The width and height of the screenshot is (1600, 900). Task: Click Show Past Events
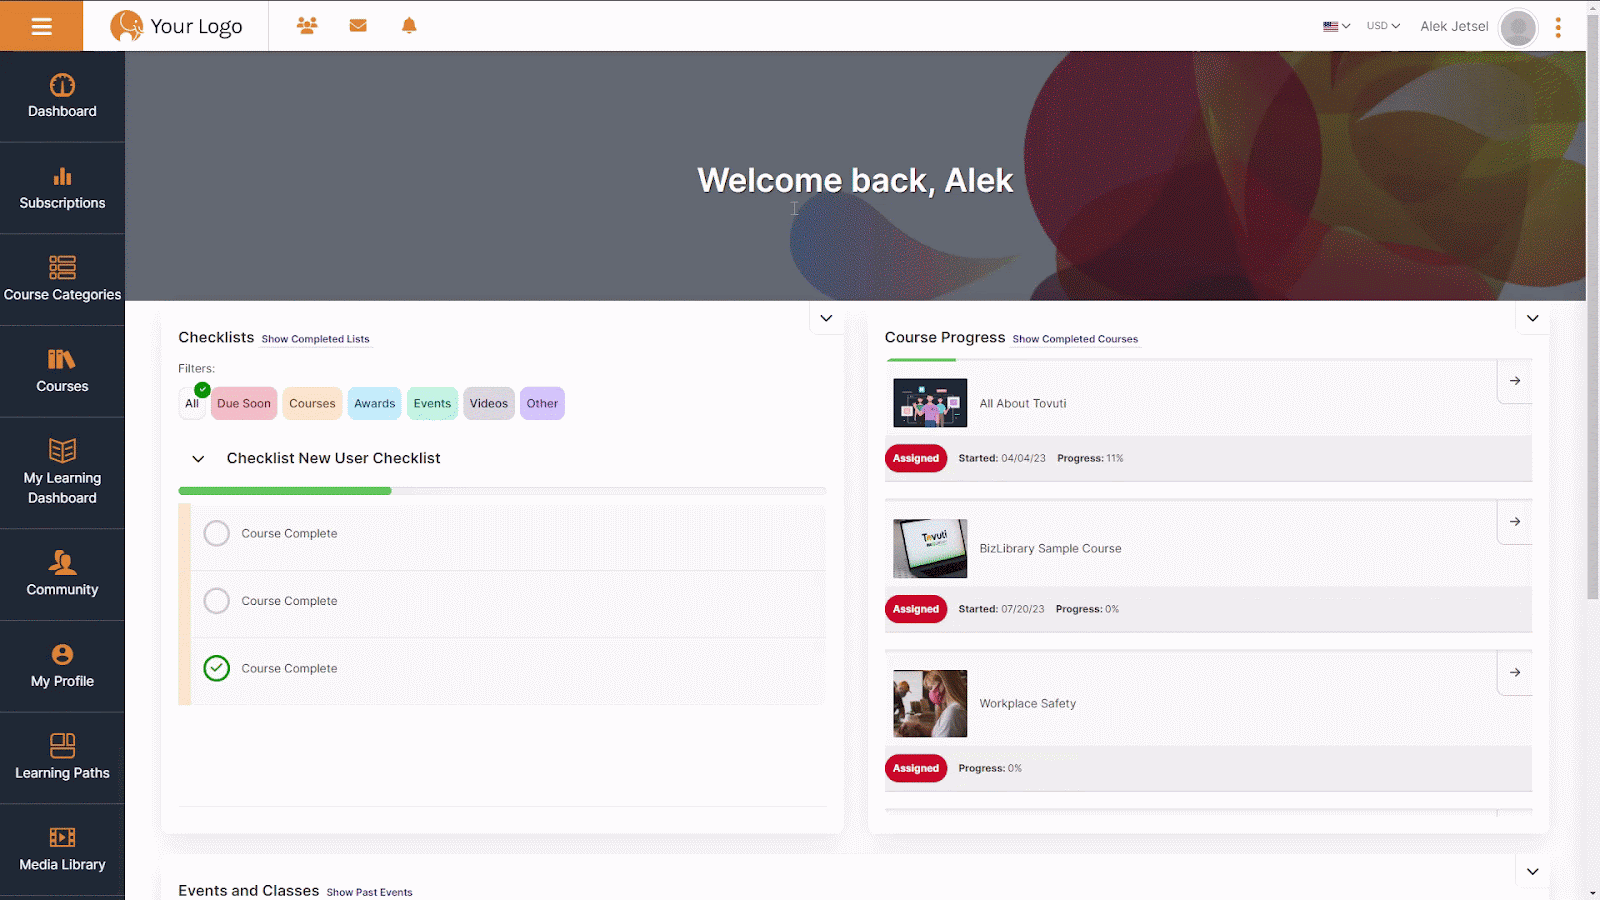pos(369,891)
